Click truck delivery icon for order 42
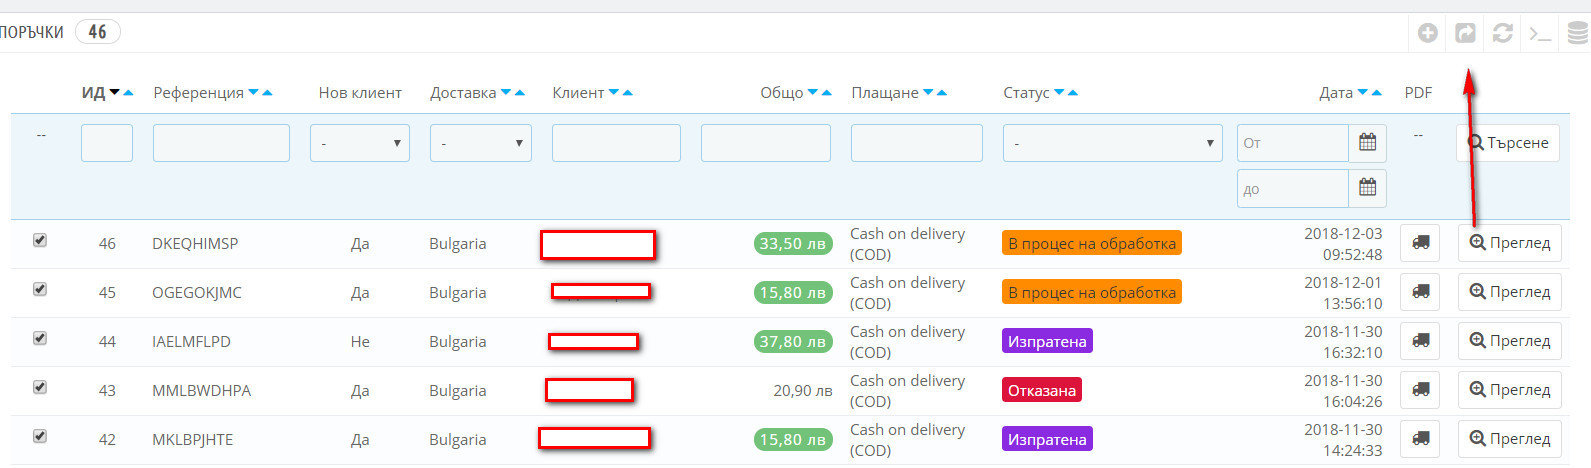This screenshot has width=1591, height=468. point(1420,439)
